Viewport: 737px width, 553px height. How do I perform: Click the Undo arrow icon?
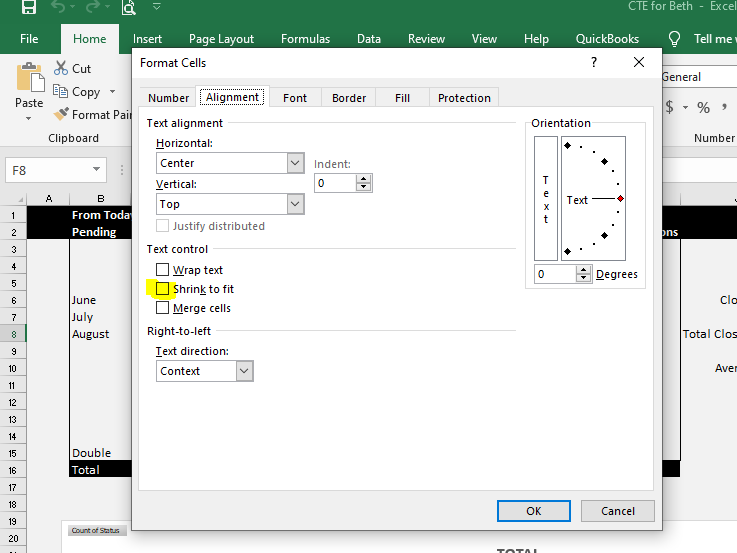click(x=58, y=7)
